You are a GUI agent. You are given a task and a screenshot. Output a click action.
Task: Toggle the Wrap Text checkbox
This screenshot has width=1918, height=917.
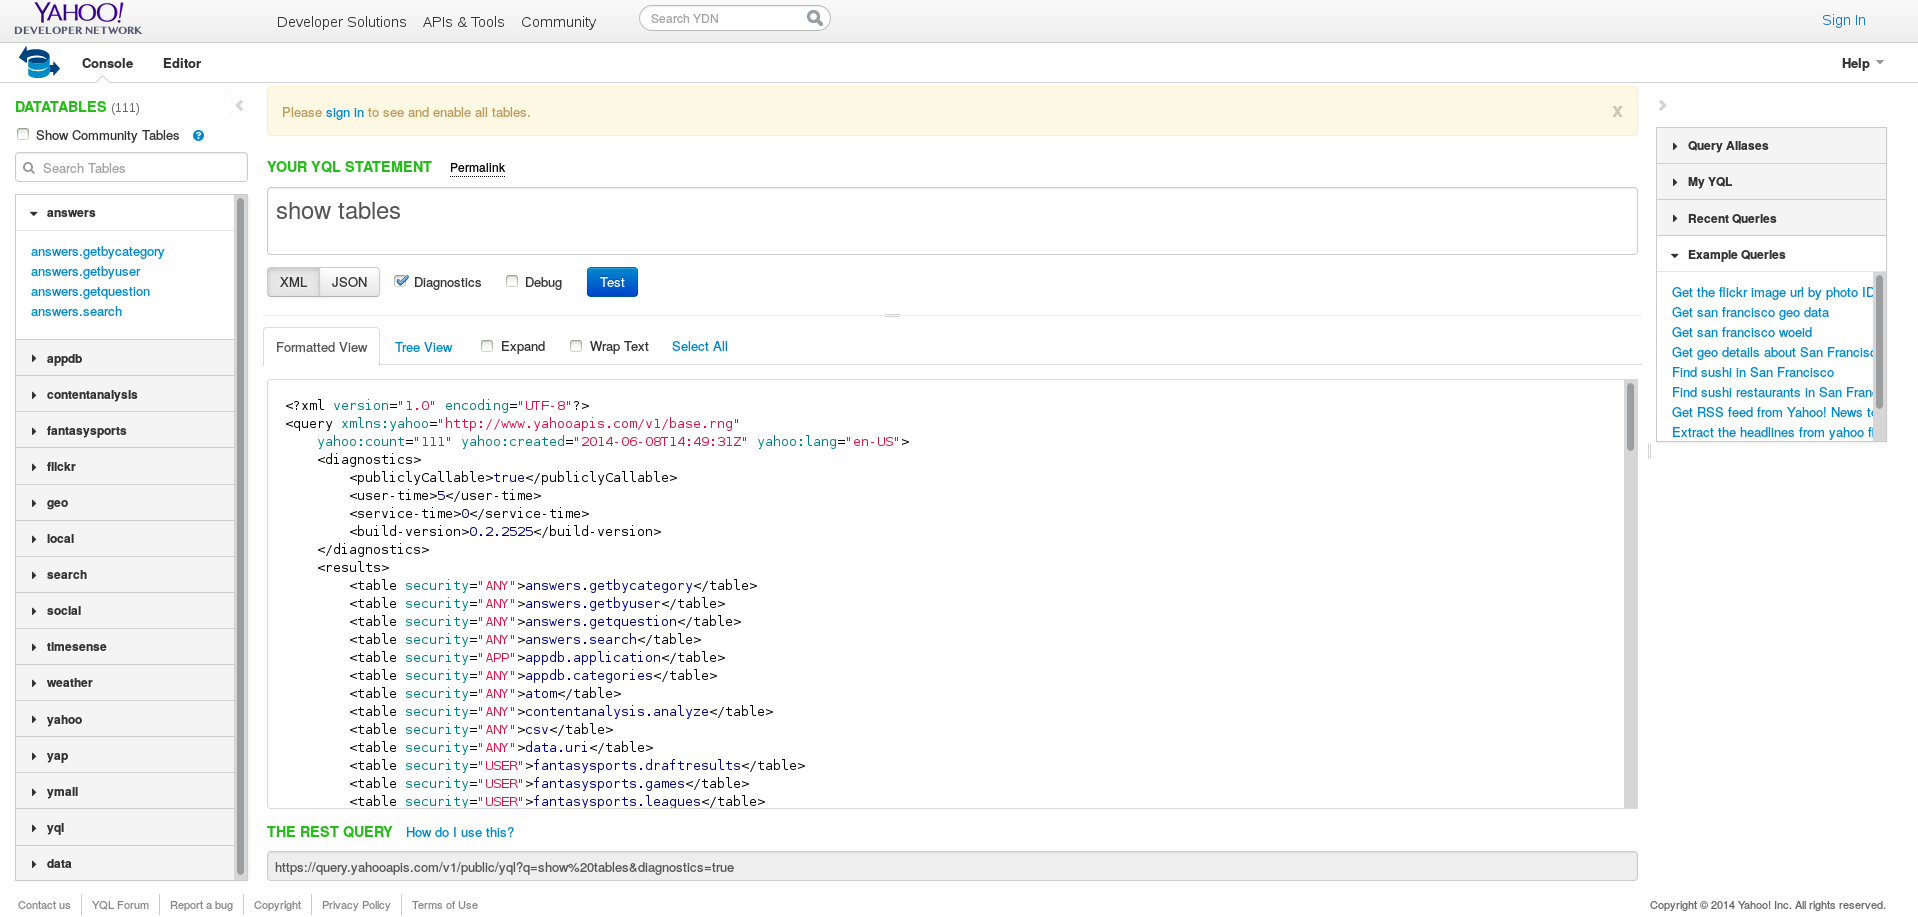(576, 345)
